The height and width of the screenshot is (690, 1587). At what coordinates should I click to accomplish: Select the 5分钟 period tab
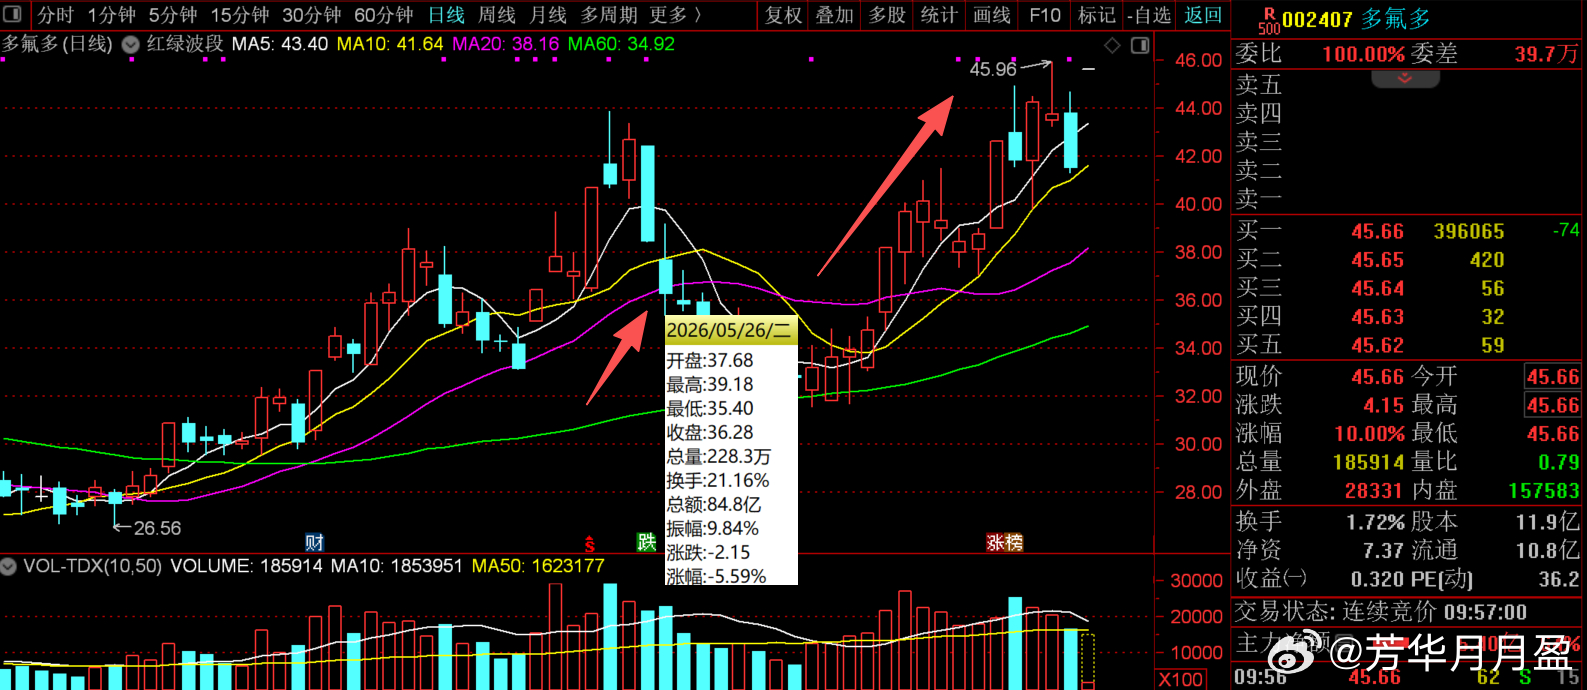(173, 15)
